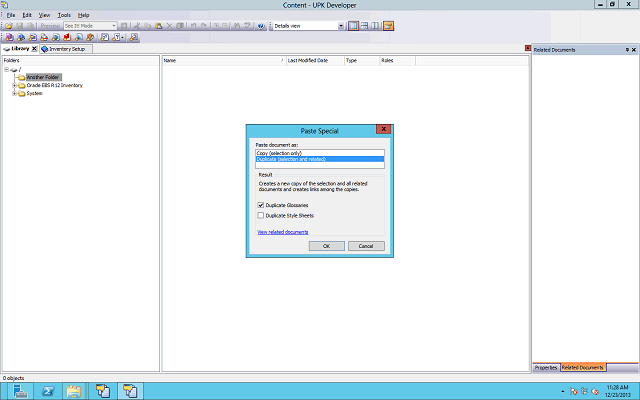Sort by the Name column header
The width and height of the screenshot is (640, 400).
pos(224,60)
